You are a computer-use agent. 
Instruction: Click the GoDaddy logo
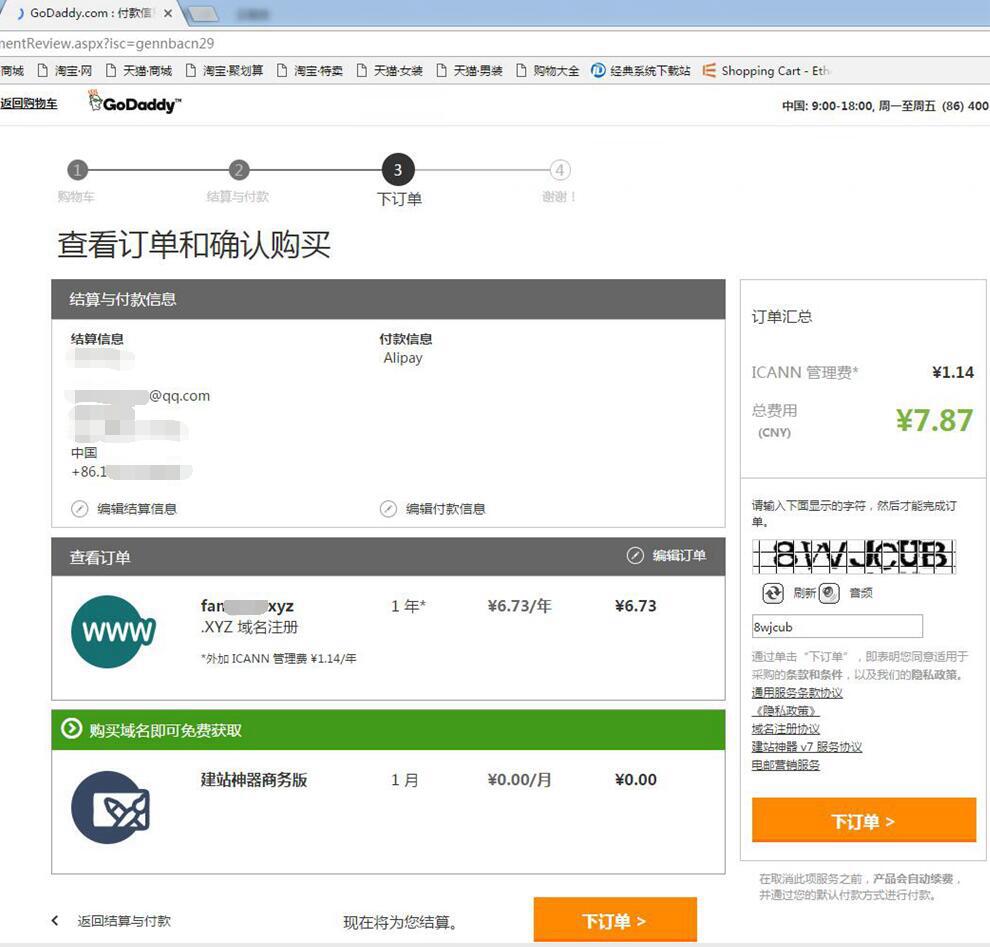[x=134, y=103]
